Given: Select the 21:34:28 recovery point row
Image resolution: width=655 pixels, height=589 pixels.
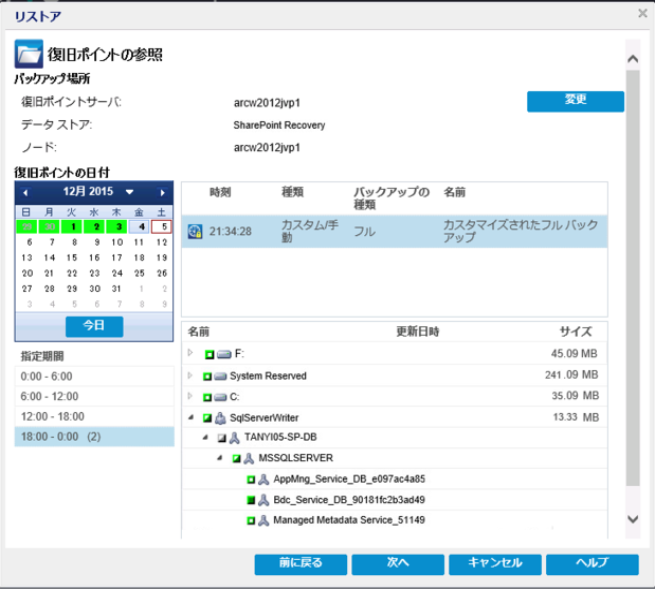Looking at the screenshot, I should (x=394, y=231).
